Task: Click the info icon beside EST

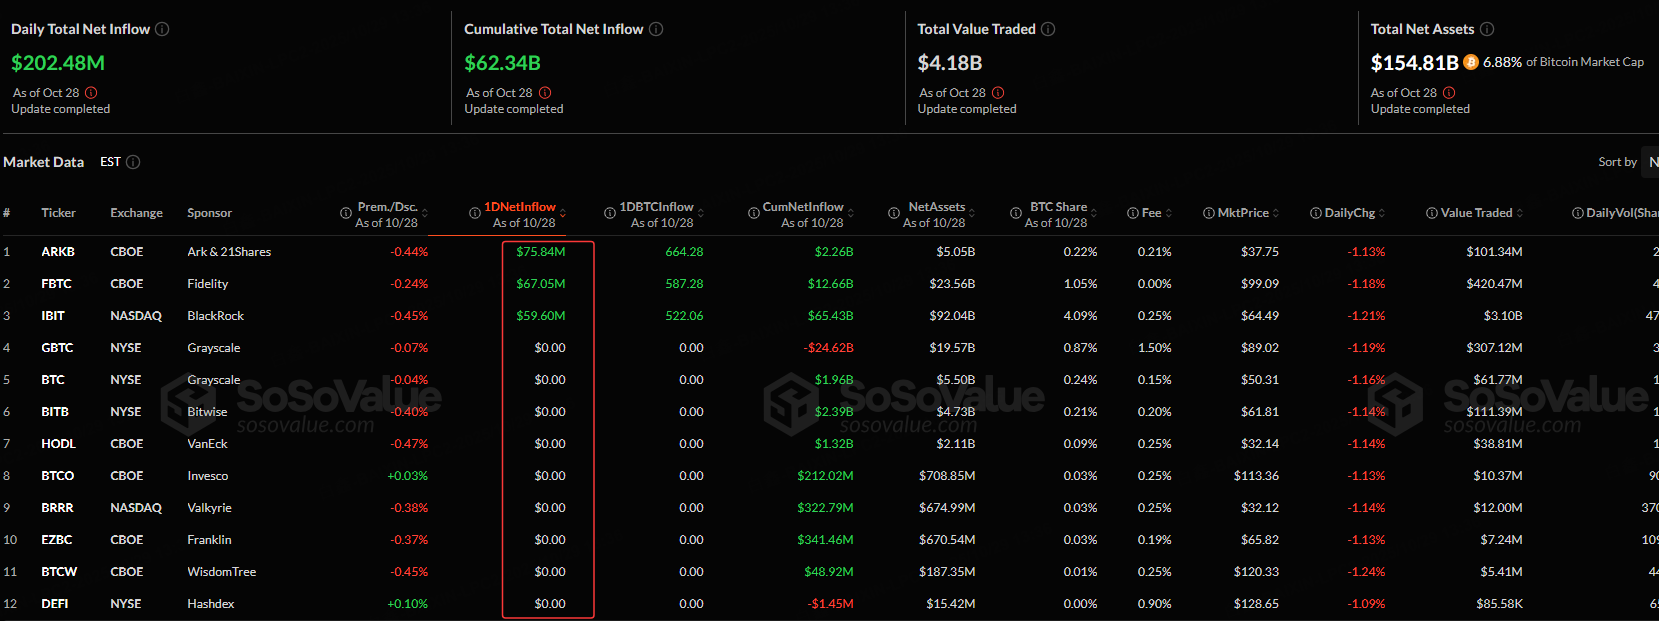Action: (x=133, y=162)
